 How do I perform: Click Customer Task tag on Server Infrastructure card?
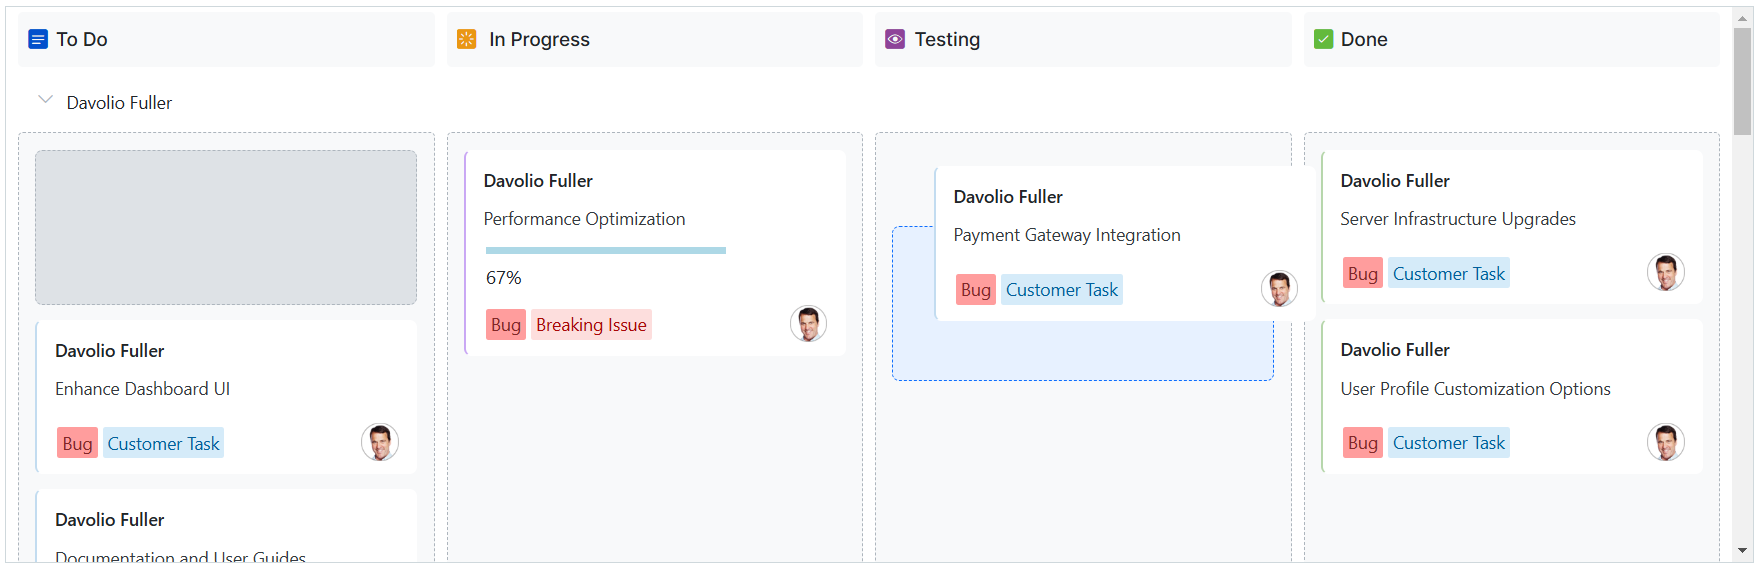(x=1448, y=274)
